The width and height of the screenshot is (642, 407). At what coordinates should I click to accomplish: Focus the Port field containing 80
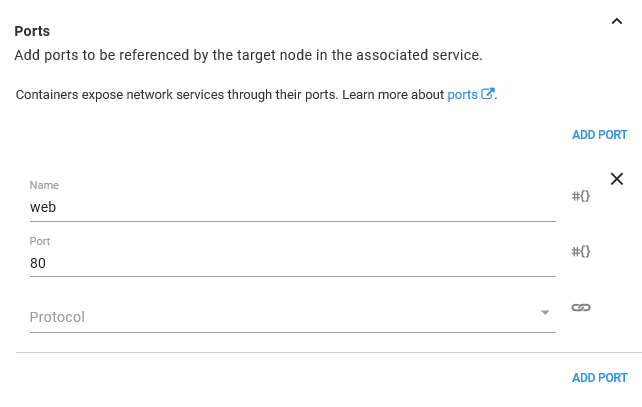[x=292, y=263]
